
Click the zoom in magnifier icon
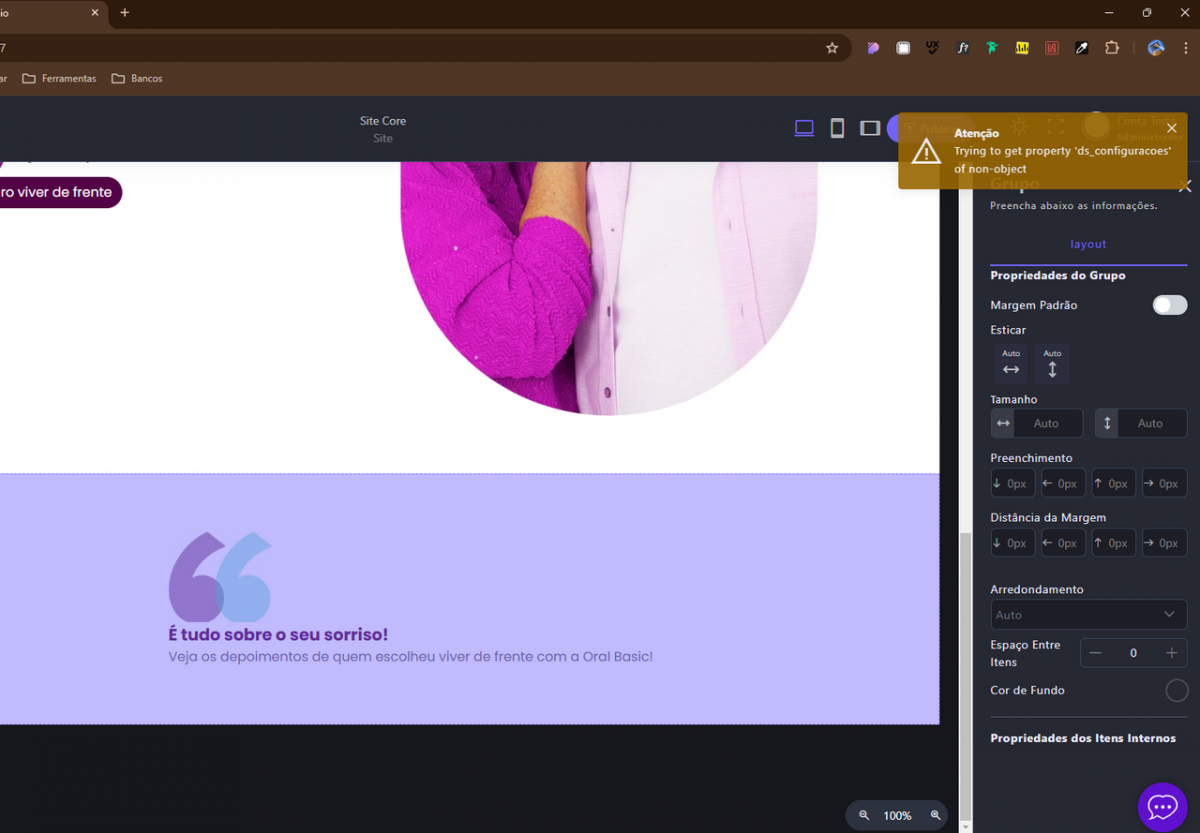pyautogui.click(x=936, y=816)
